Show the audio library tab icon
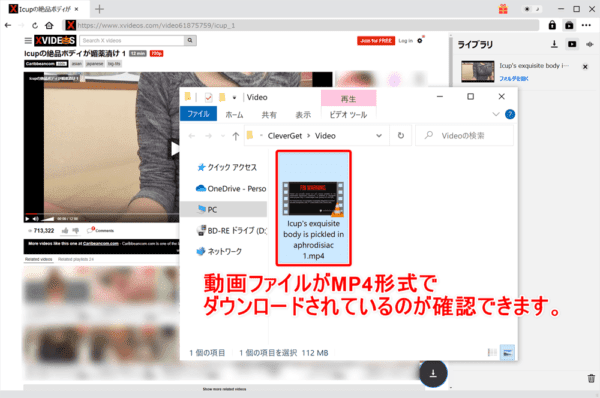The height and width of the screenshot is (398, 600). (x=590, y=44)
